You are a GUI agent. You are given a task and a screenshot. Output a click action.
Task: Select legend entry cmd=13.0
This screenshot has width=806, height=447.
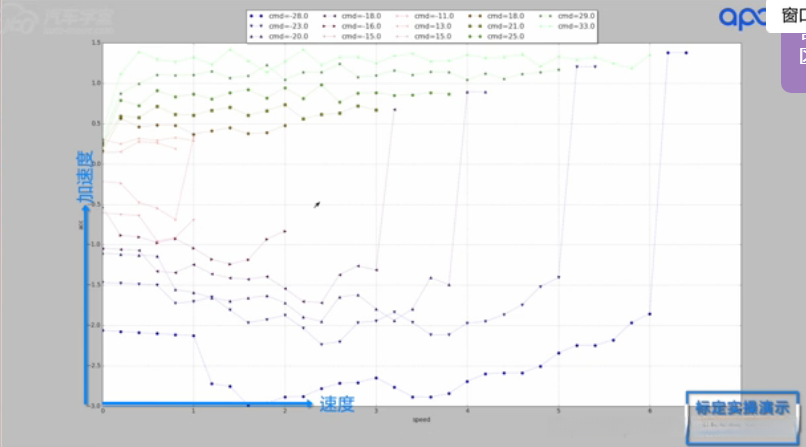click(x=424, y=26)
